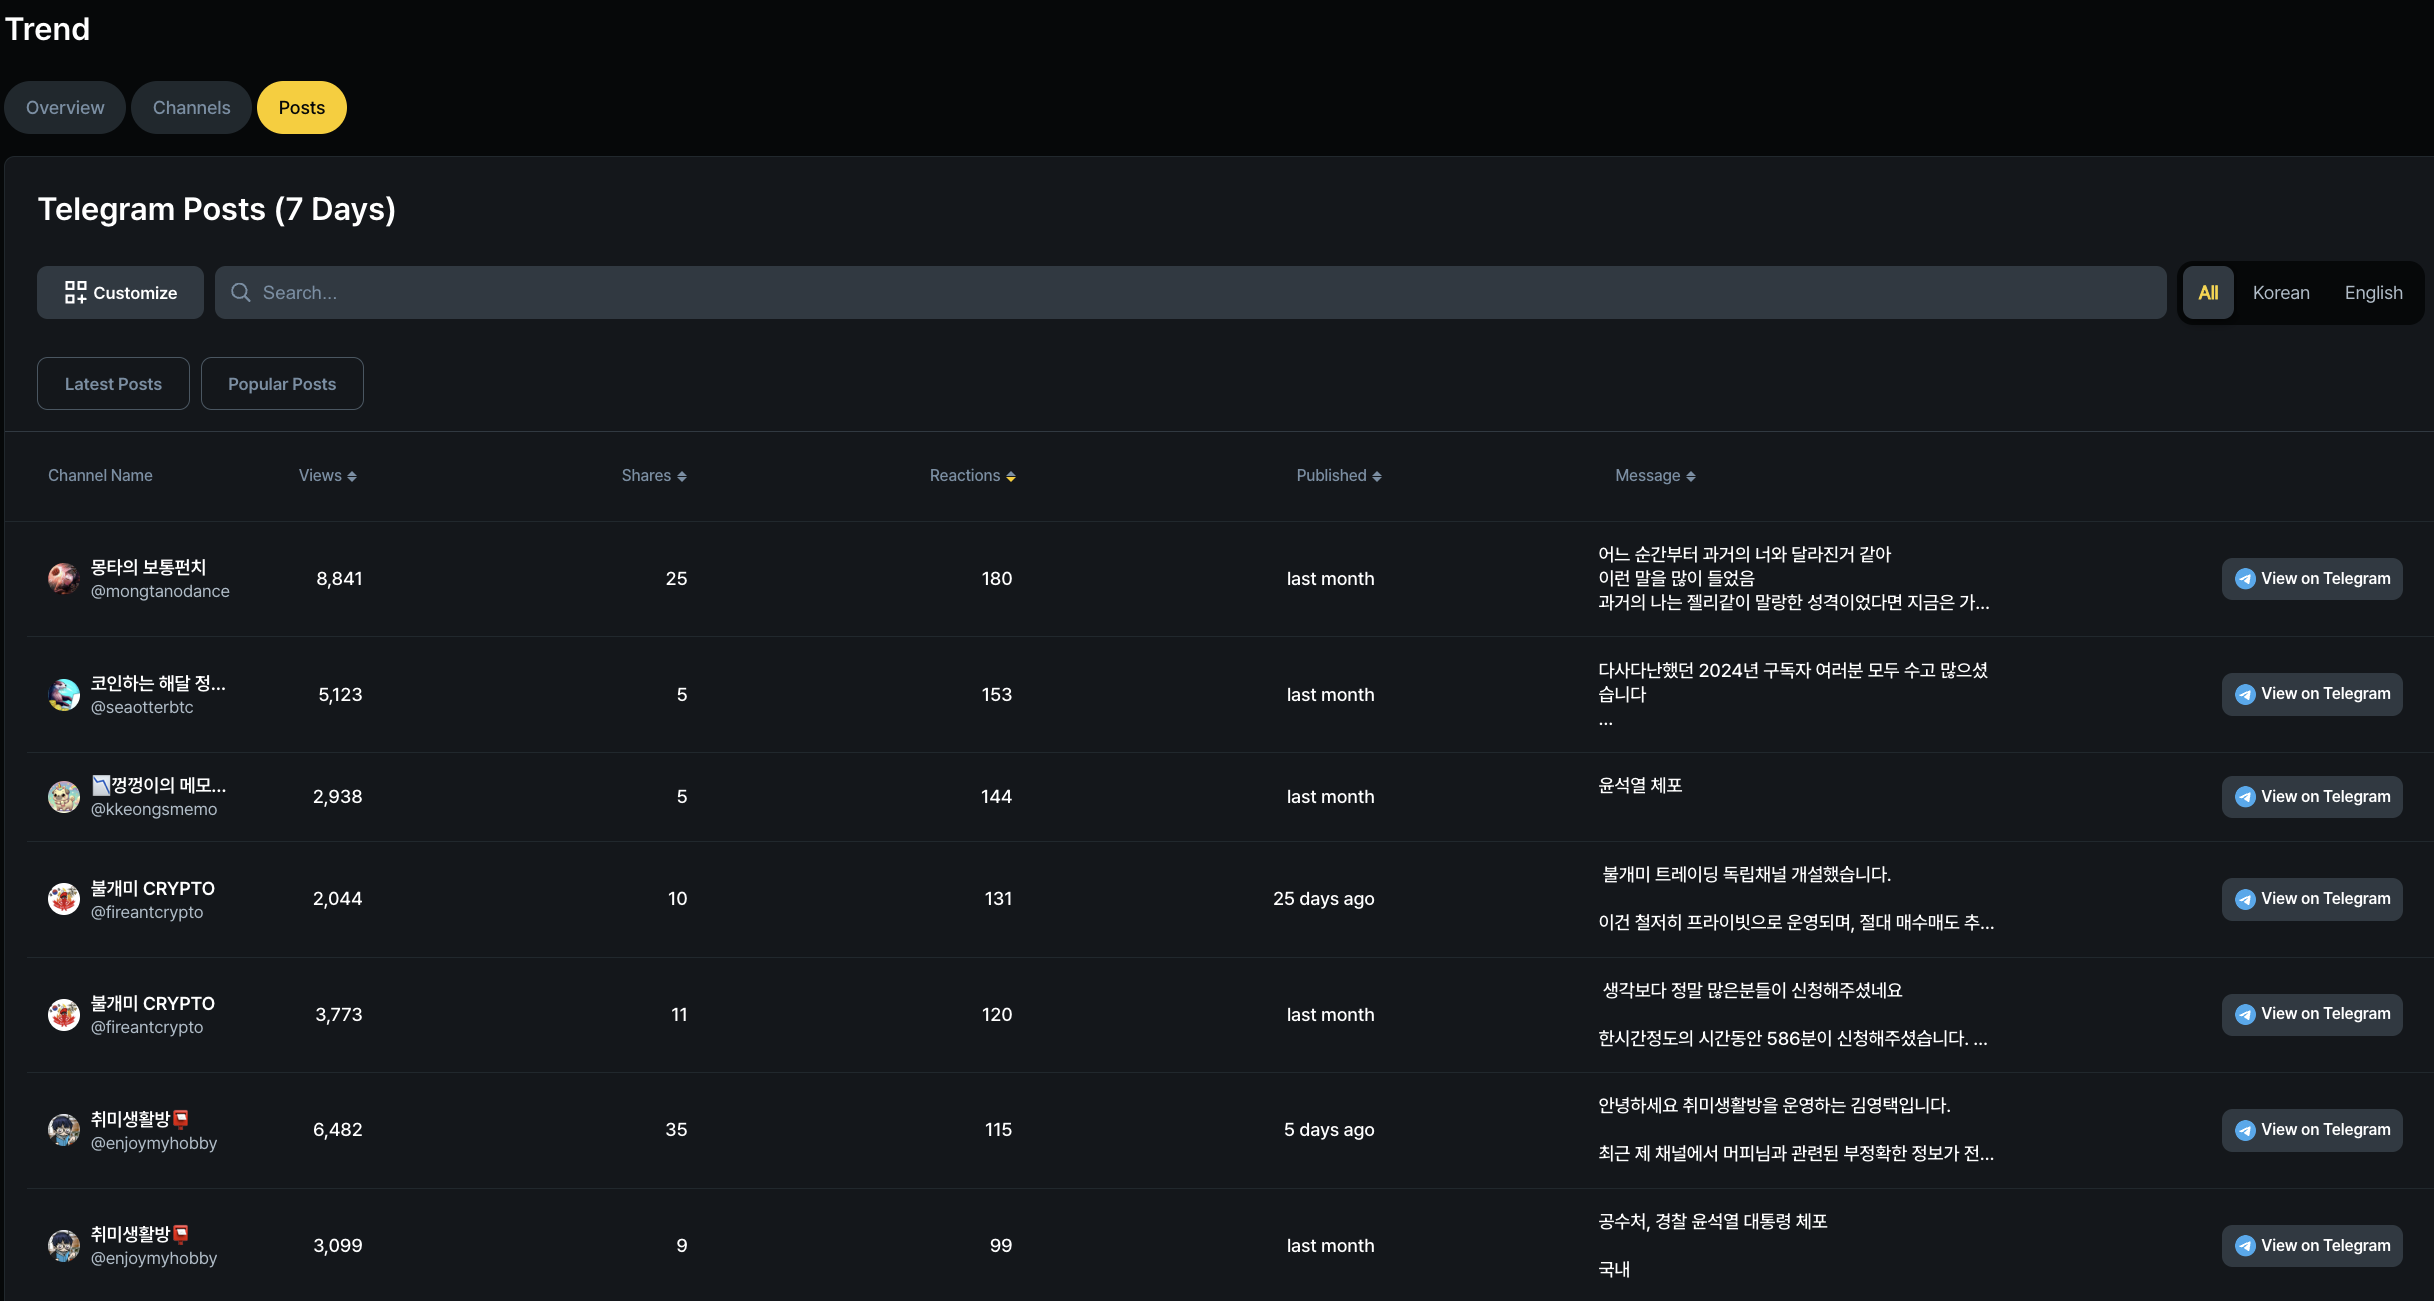Switch language filter to English

2373,293
